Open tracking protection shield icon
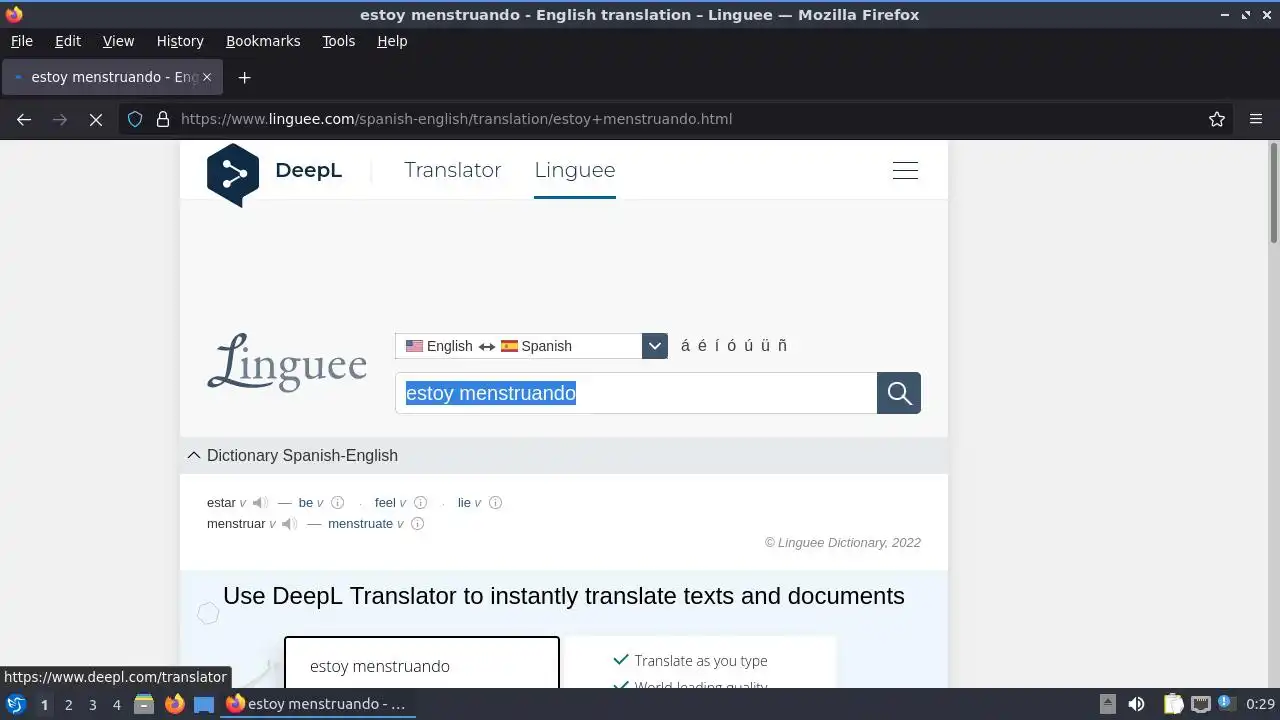Image resolution: width=1280 pixels, height=720 pixels. point(135,119)
